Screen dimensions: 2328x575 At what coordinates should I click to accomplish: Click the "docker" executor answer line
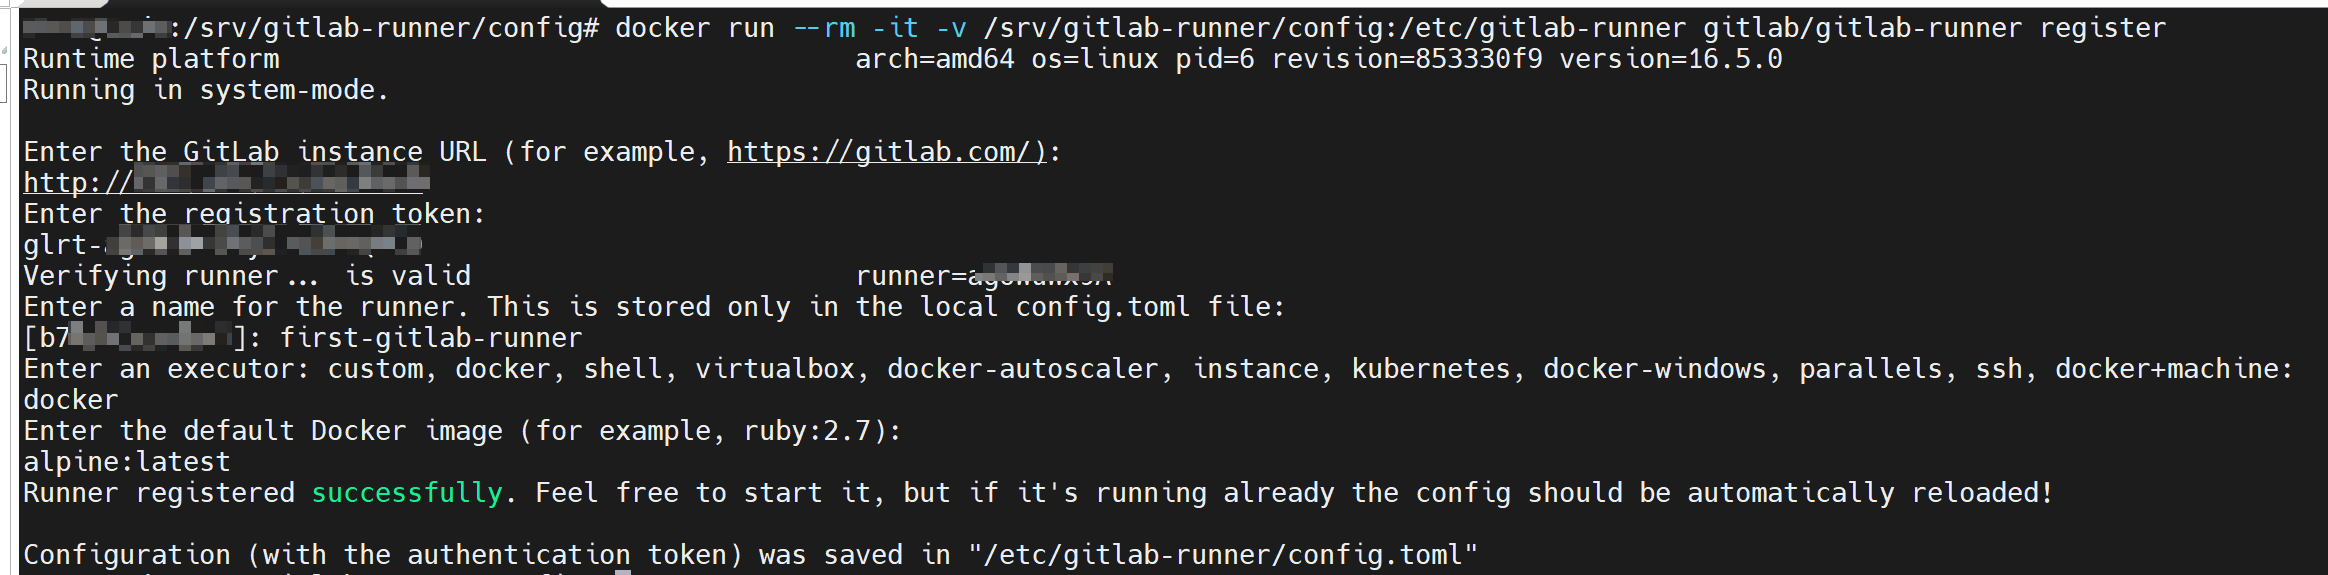[x=71, y=400]
